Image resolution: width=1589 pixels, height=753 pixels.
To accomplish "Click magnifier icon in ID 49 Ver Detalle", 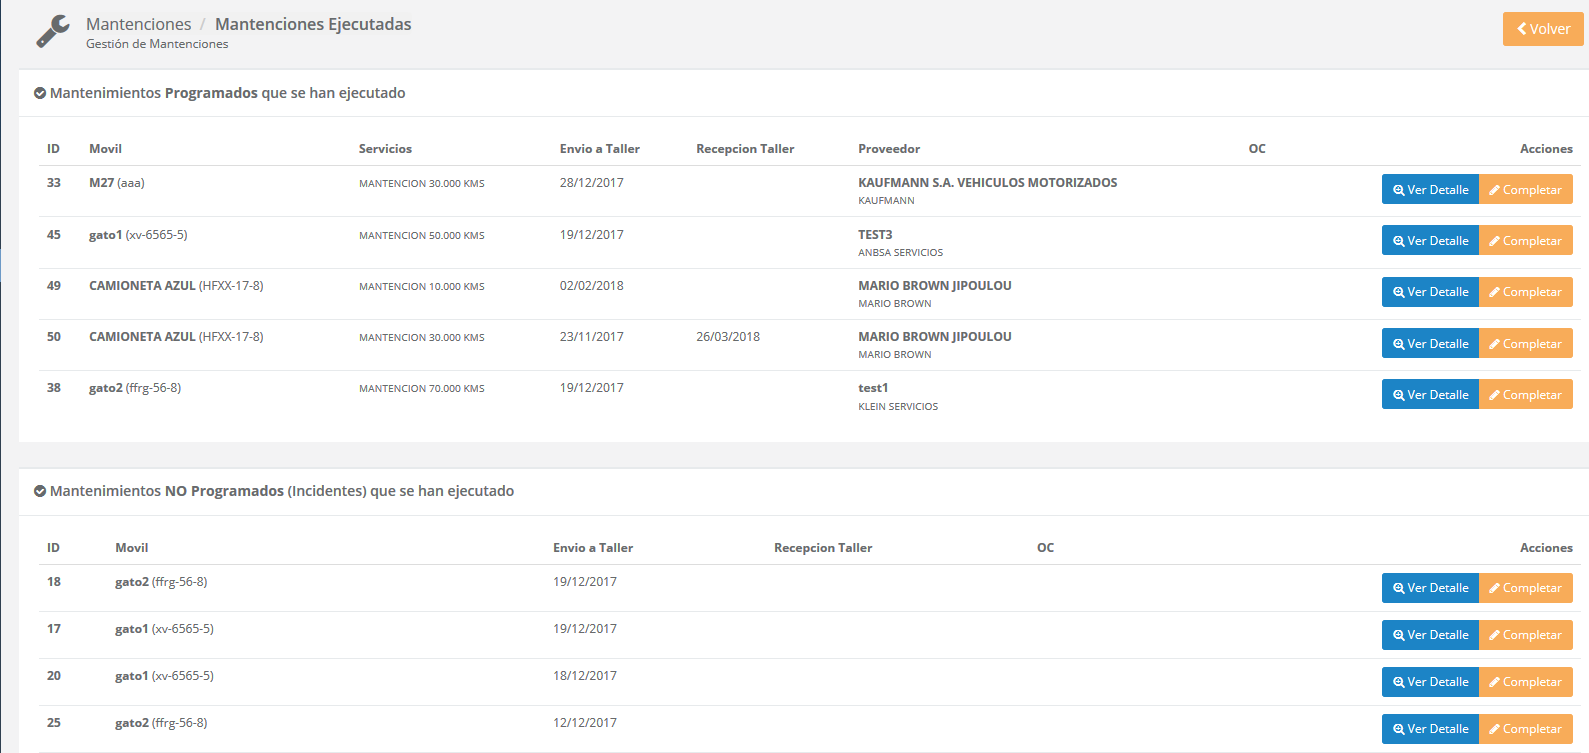I will click(1398, 292).
